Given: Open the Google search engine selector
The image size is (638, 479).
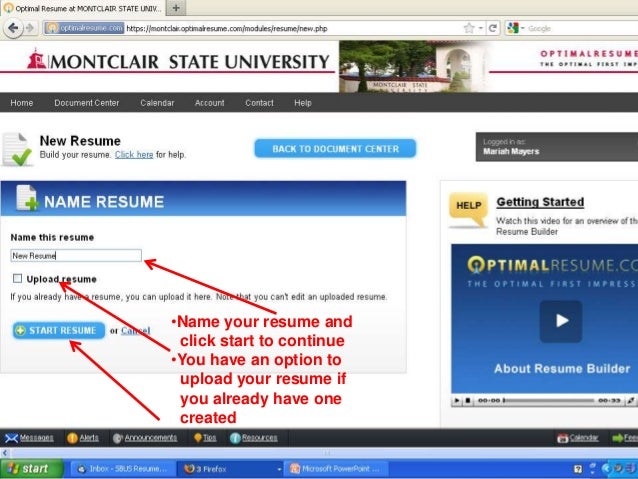Looking at the screenshot, I should (x=516, y=28).
